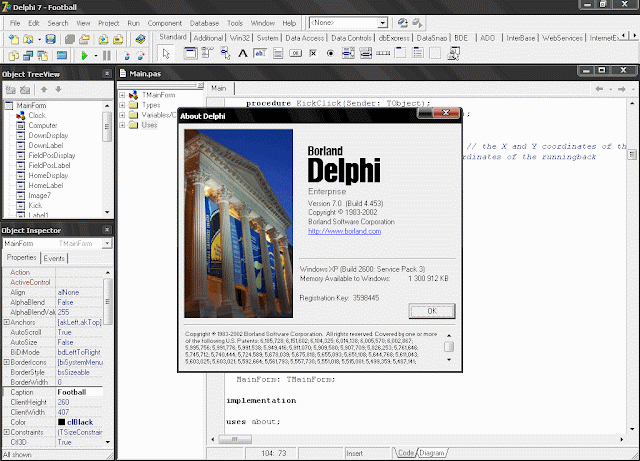640x461 pixels.
Task: Open the Object Inspector MainForm selector dropdown
Action: point(107,243)
